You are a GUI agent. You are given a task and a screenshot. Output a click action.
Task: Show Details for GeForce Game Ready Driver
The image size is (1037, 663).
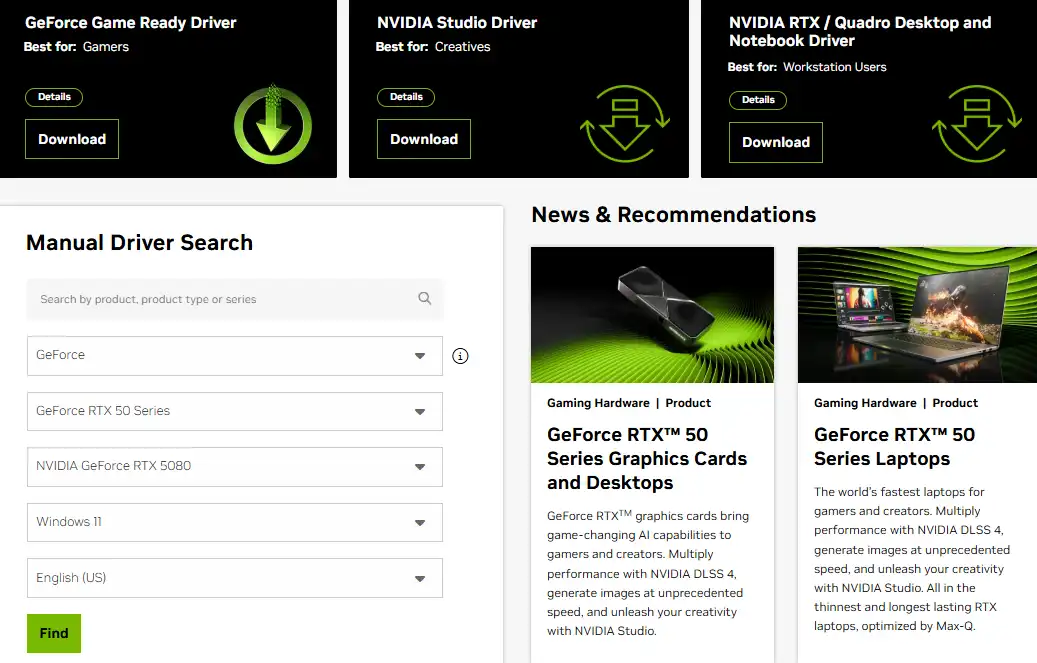coord(54,97)
